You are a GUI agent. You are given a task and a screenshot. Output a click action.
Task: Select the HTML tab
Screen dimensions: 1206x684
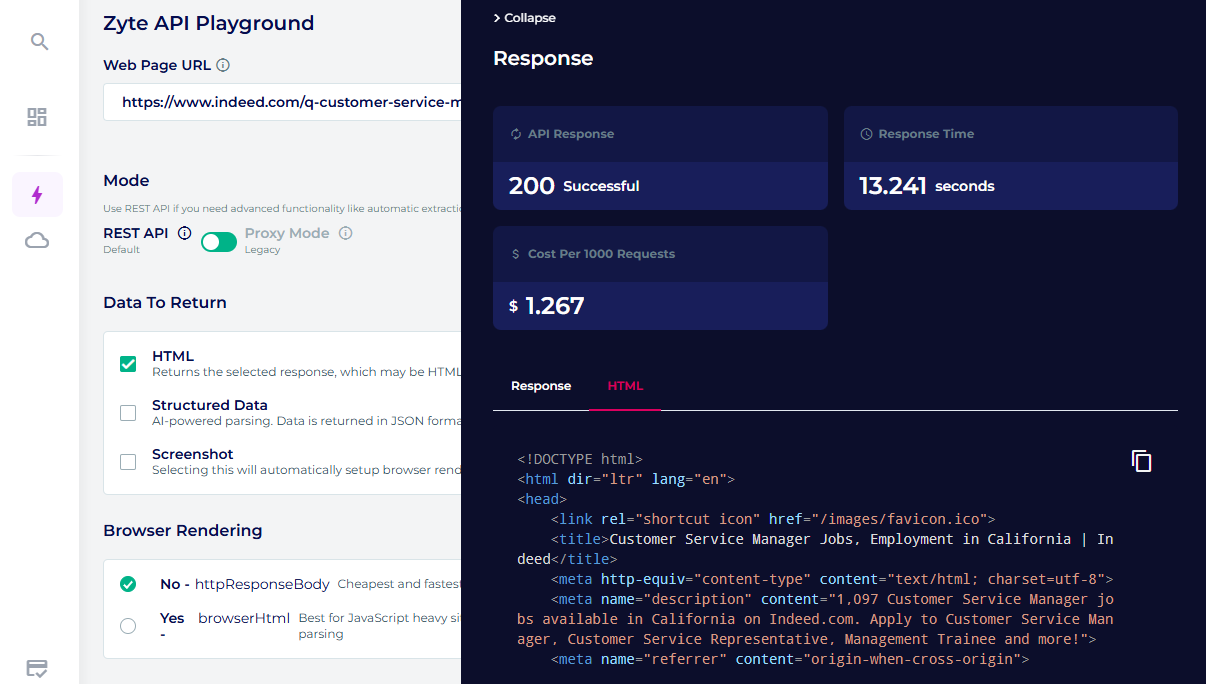(x=625, y=385)
